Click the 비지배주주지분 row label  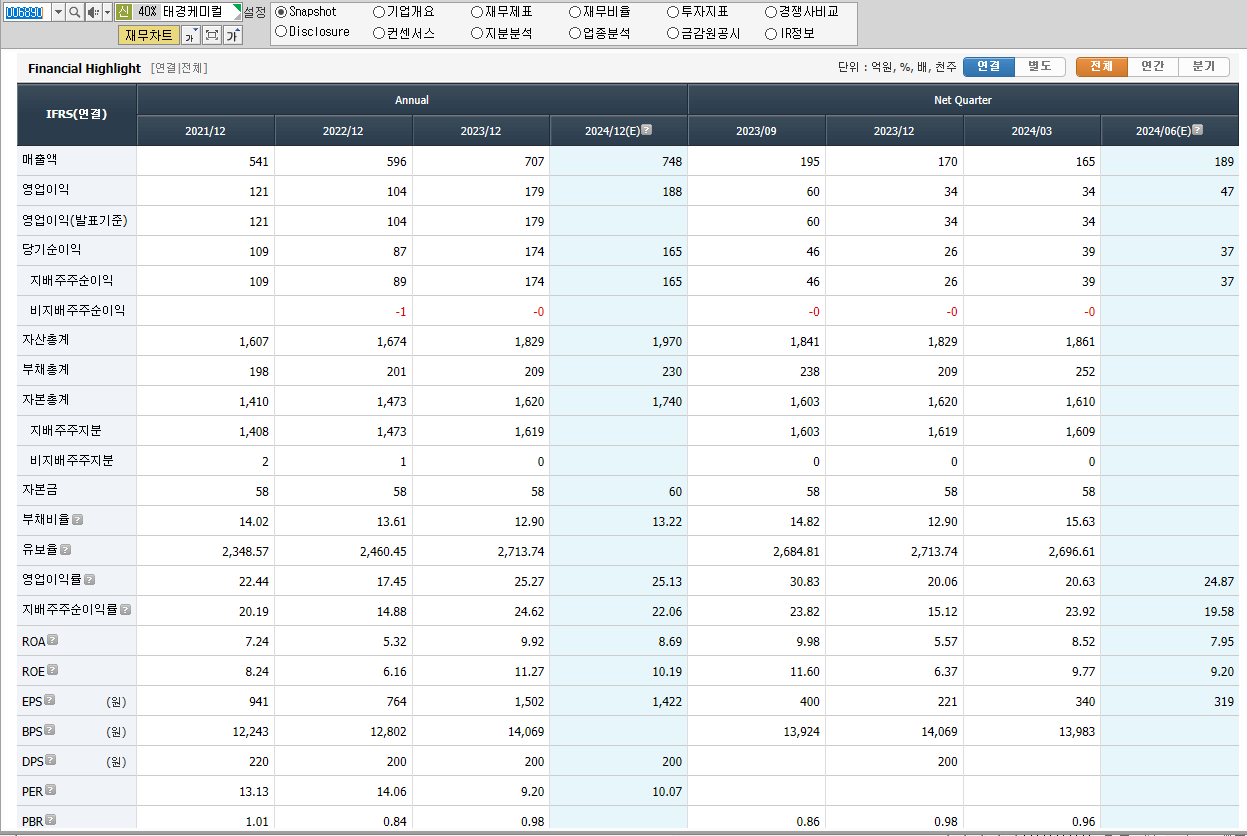coord(72,460)
